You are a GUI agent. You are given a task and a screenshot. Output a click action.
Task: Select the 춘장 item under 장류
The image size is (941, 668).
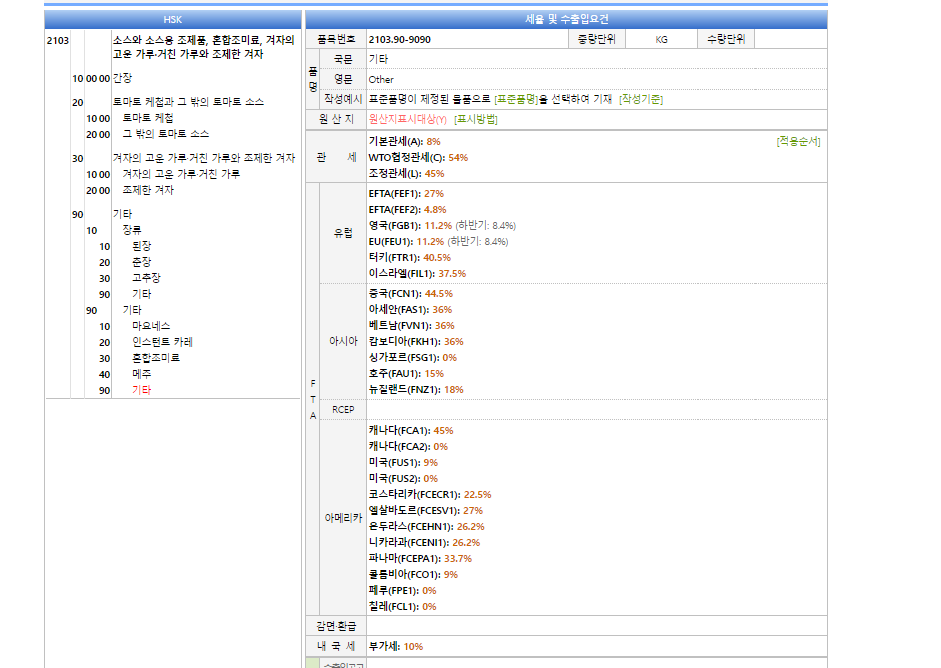click(x=141, y=262)
